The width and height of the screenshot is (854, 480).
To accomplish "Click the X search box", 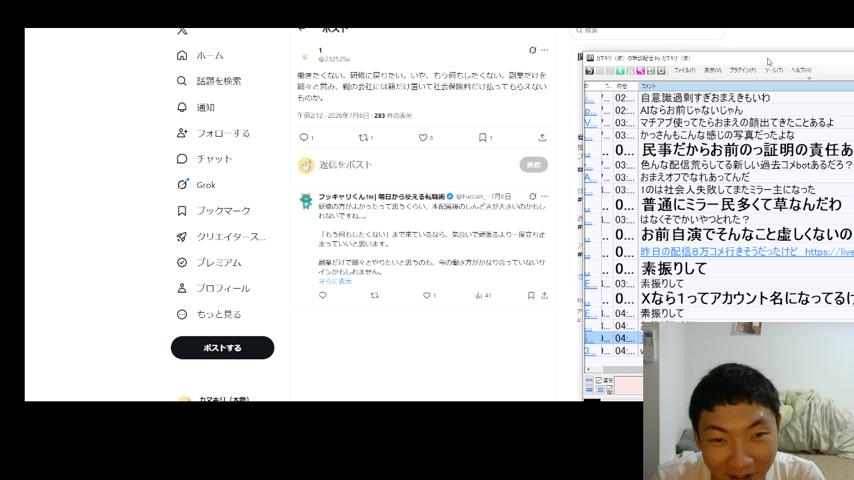I will [648, 32].
